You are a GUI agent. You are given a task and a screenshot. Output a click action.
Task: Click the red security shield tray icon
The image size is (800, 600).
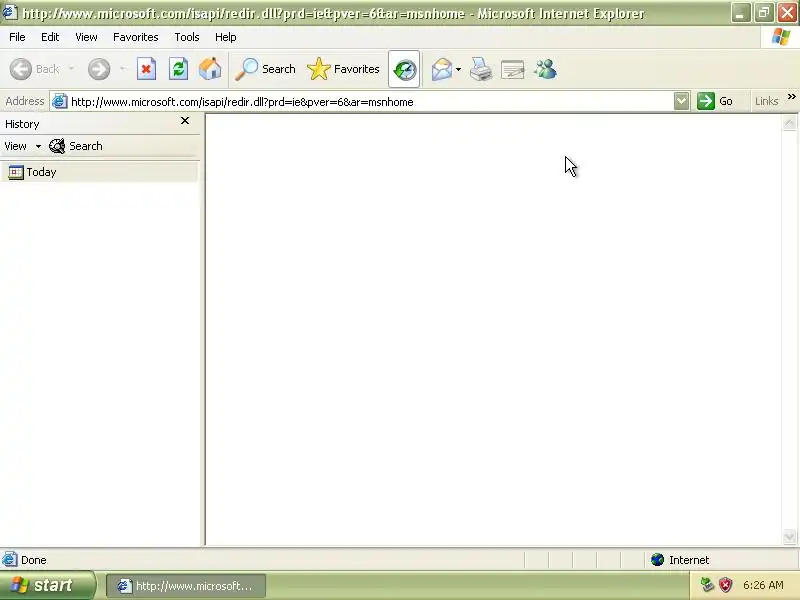[x=725, y=585]
